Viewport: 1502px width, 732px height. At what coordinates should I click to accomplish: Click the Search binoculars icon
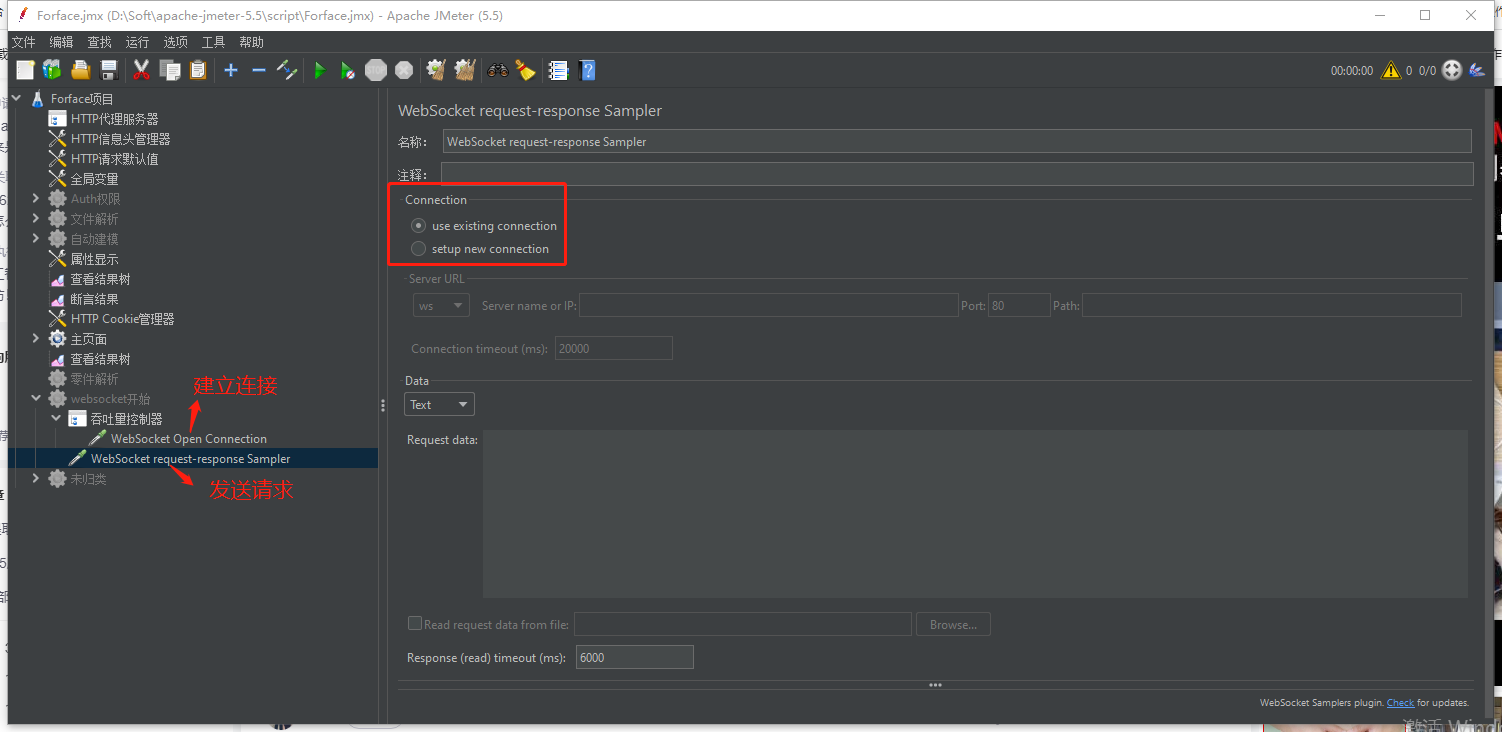[x=497, y=70]
